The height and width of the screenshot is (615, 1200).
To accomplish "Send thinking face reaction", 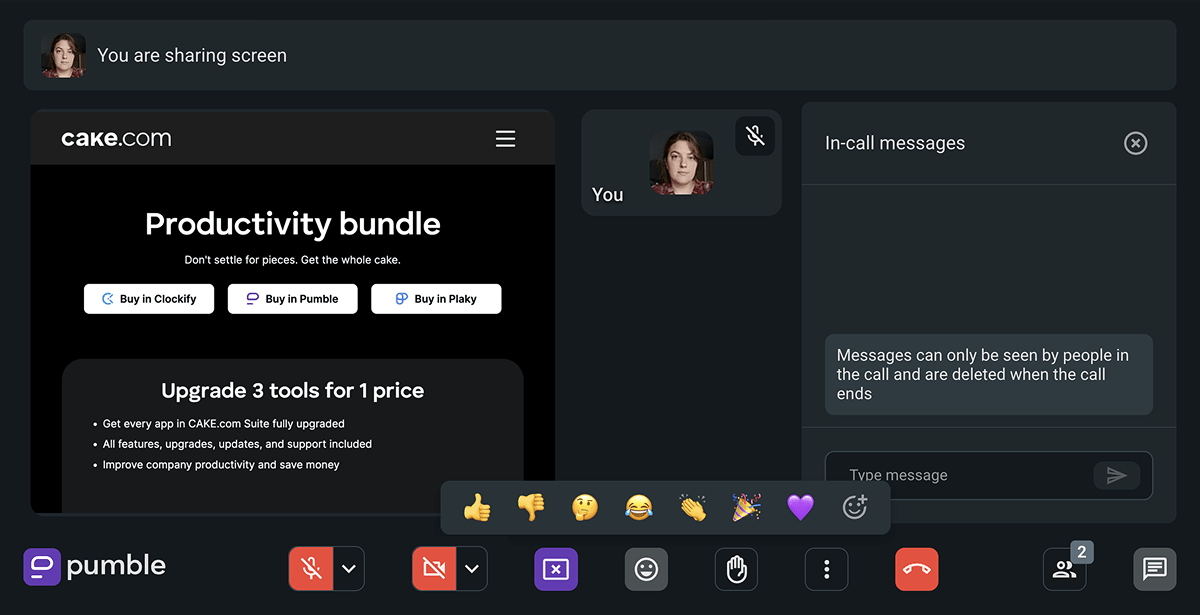I will [585, 507].
